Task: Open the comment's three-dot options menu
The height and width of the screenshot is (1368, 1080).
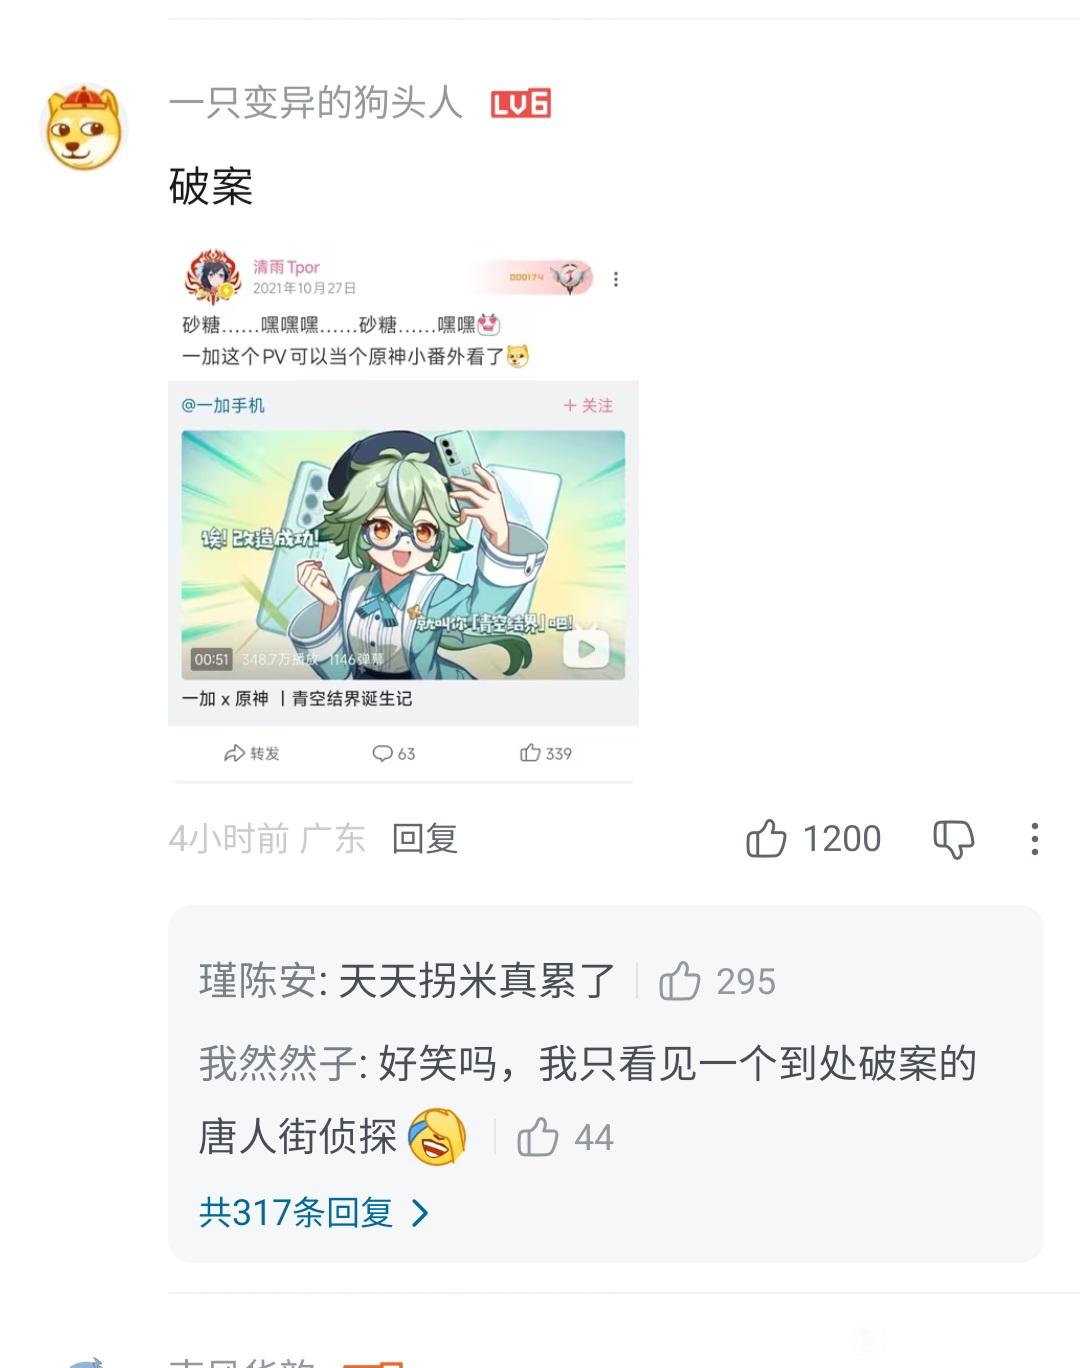Action: coord(1035,839)
